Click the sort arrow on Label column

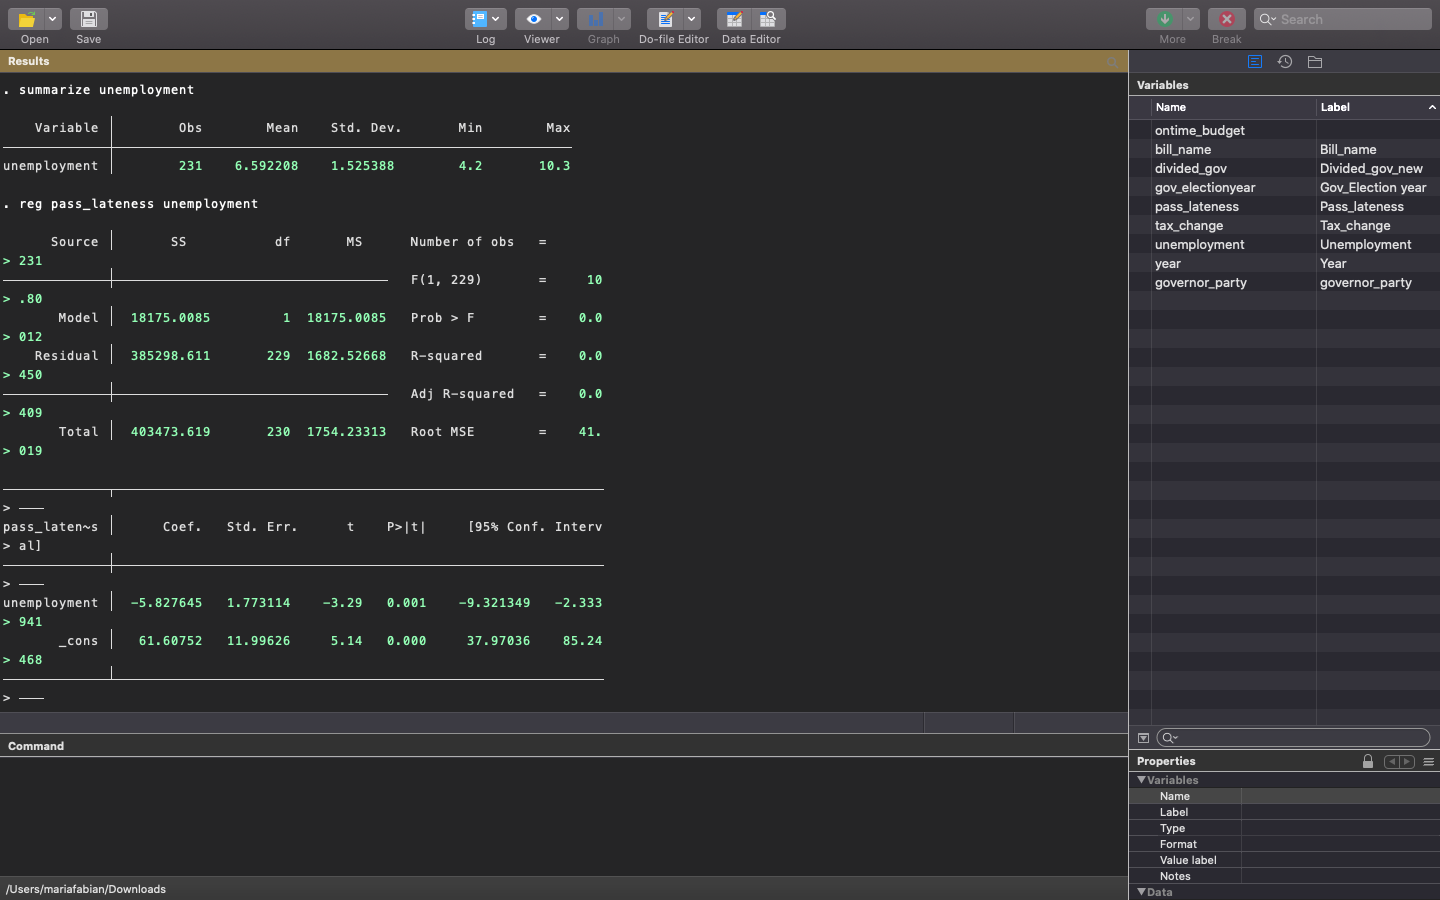click(x=1432, y=107)
